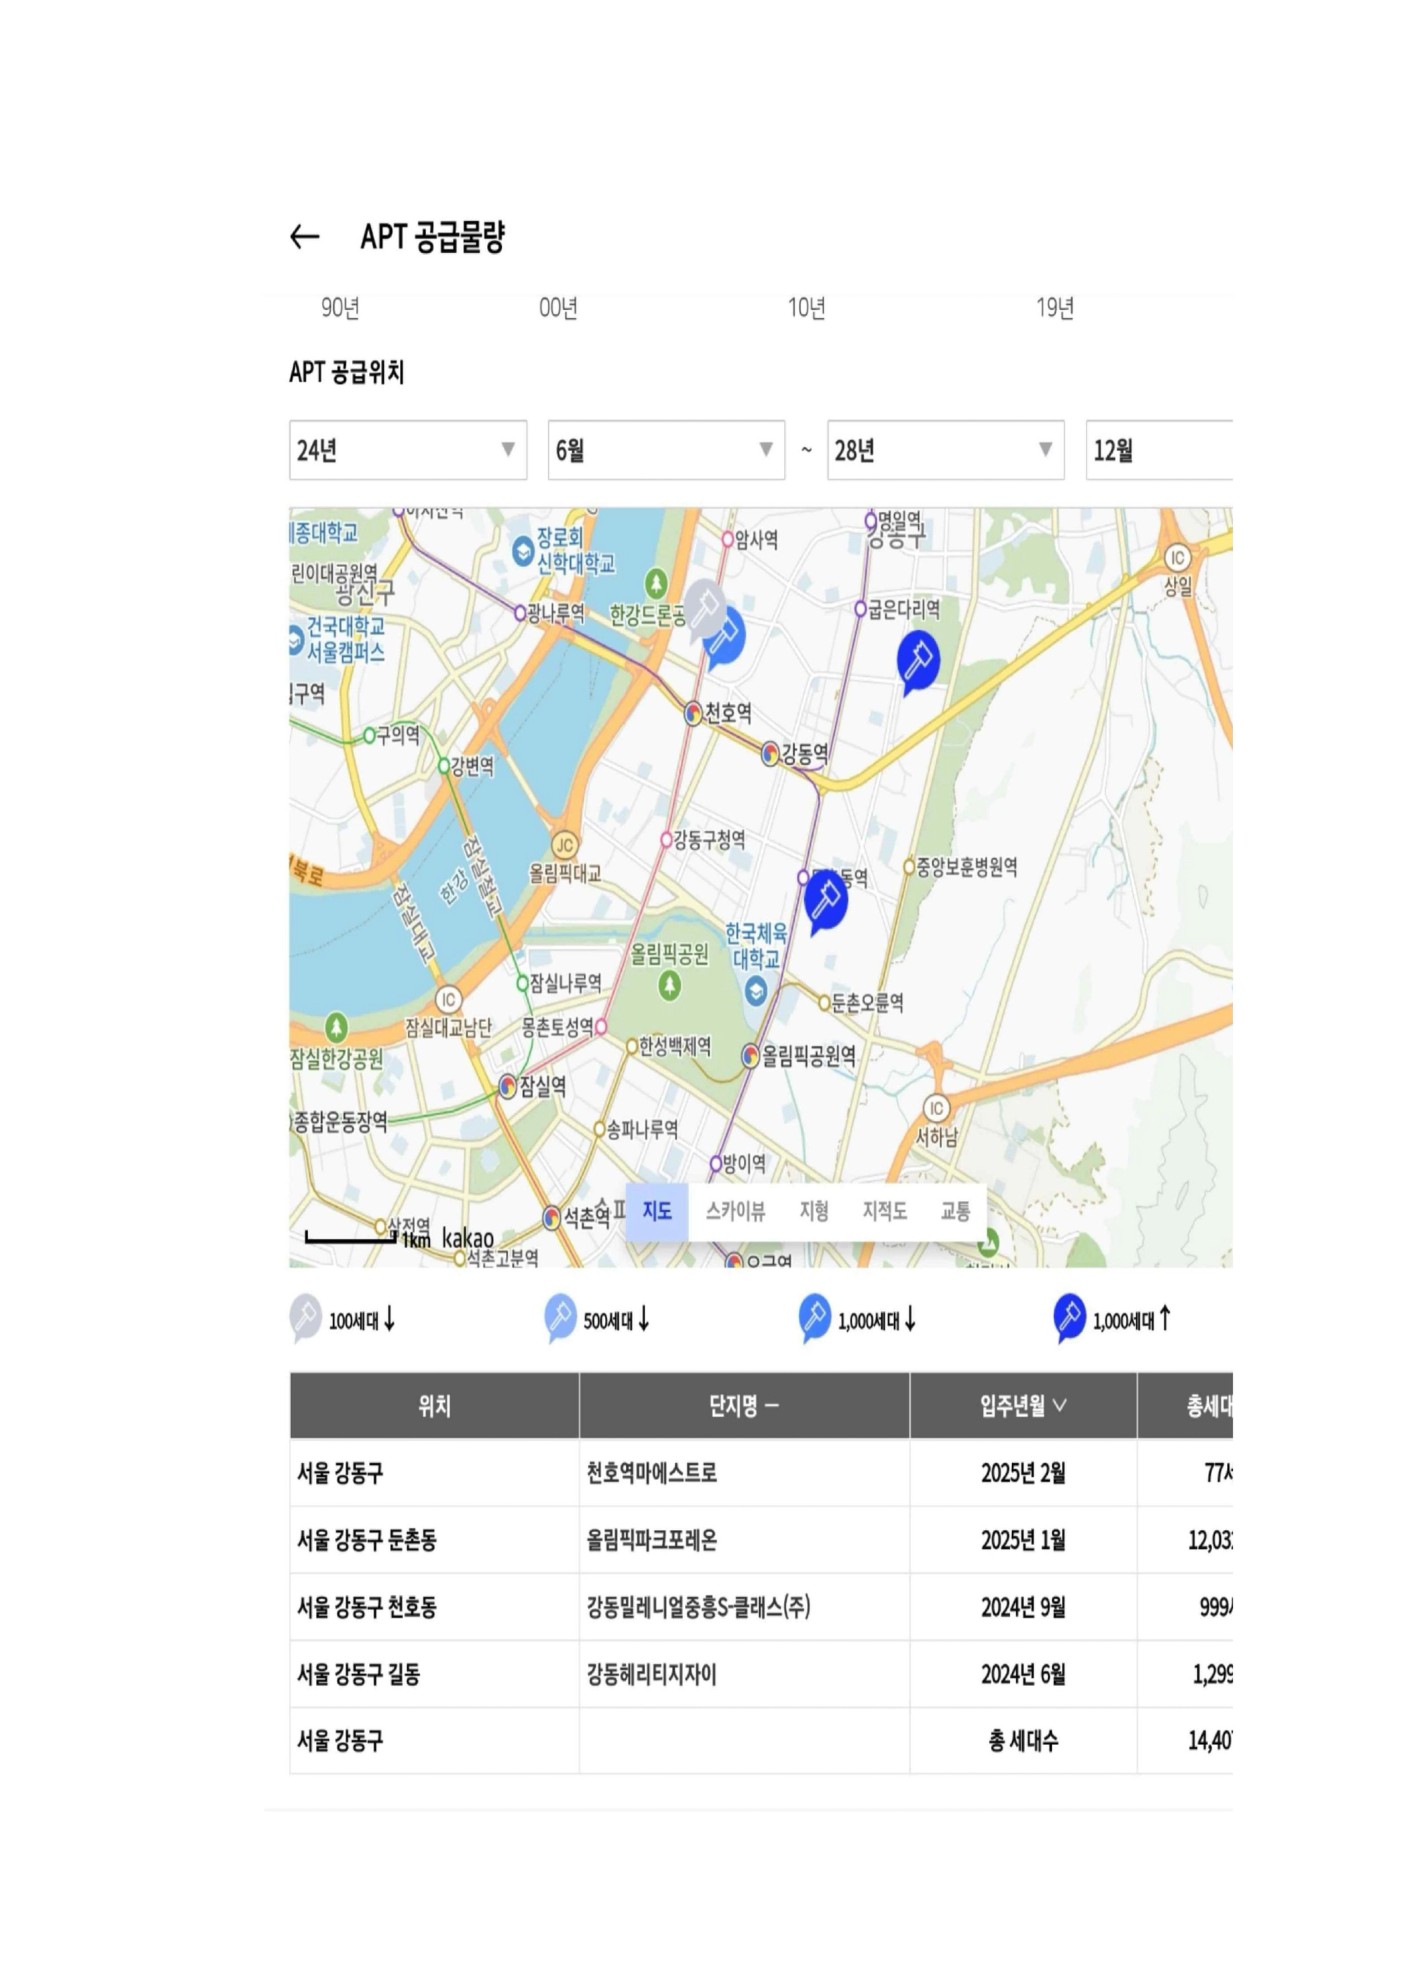Click the 강변역 station marker
Image resolution: width=1402 pixels, height=1981 pixels.
(x=445, y=766)
